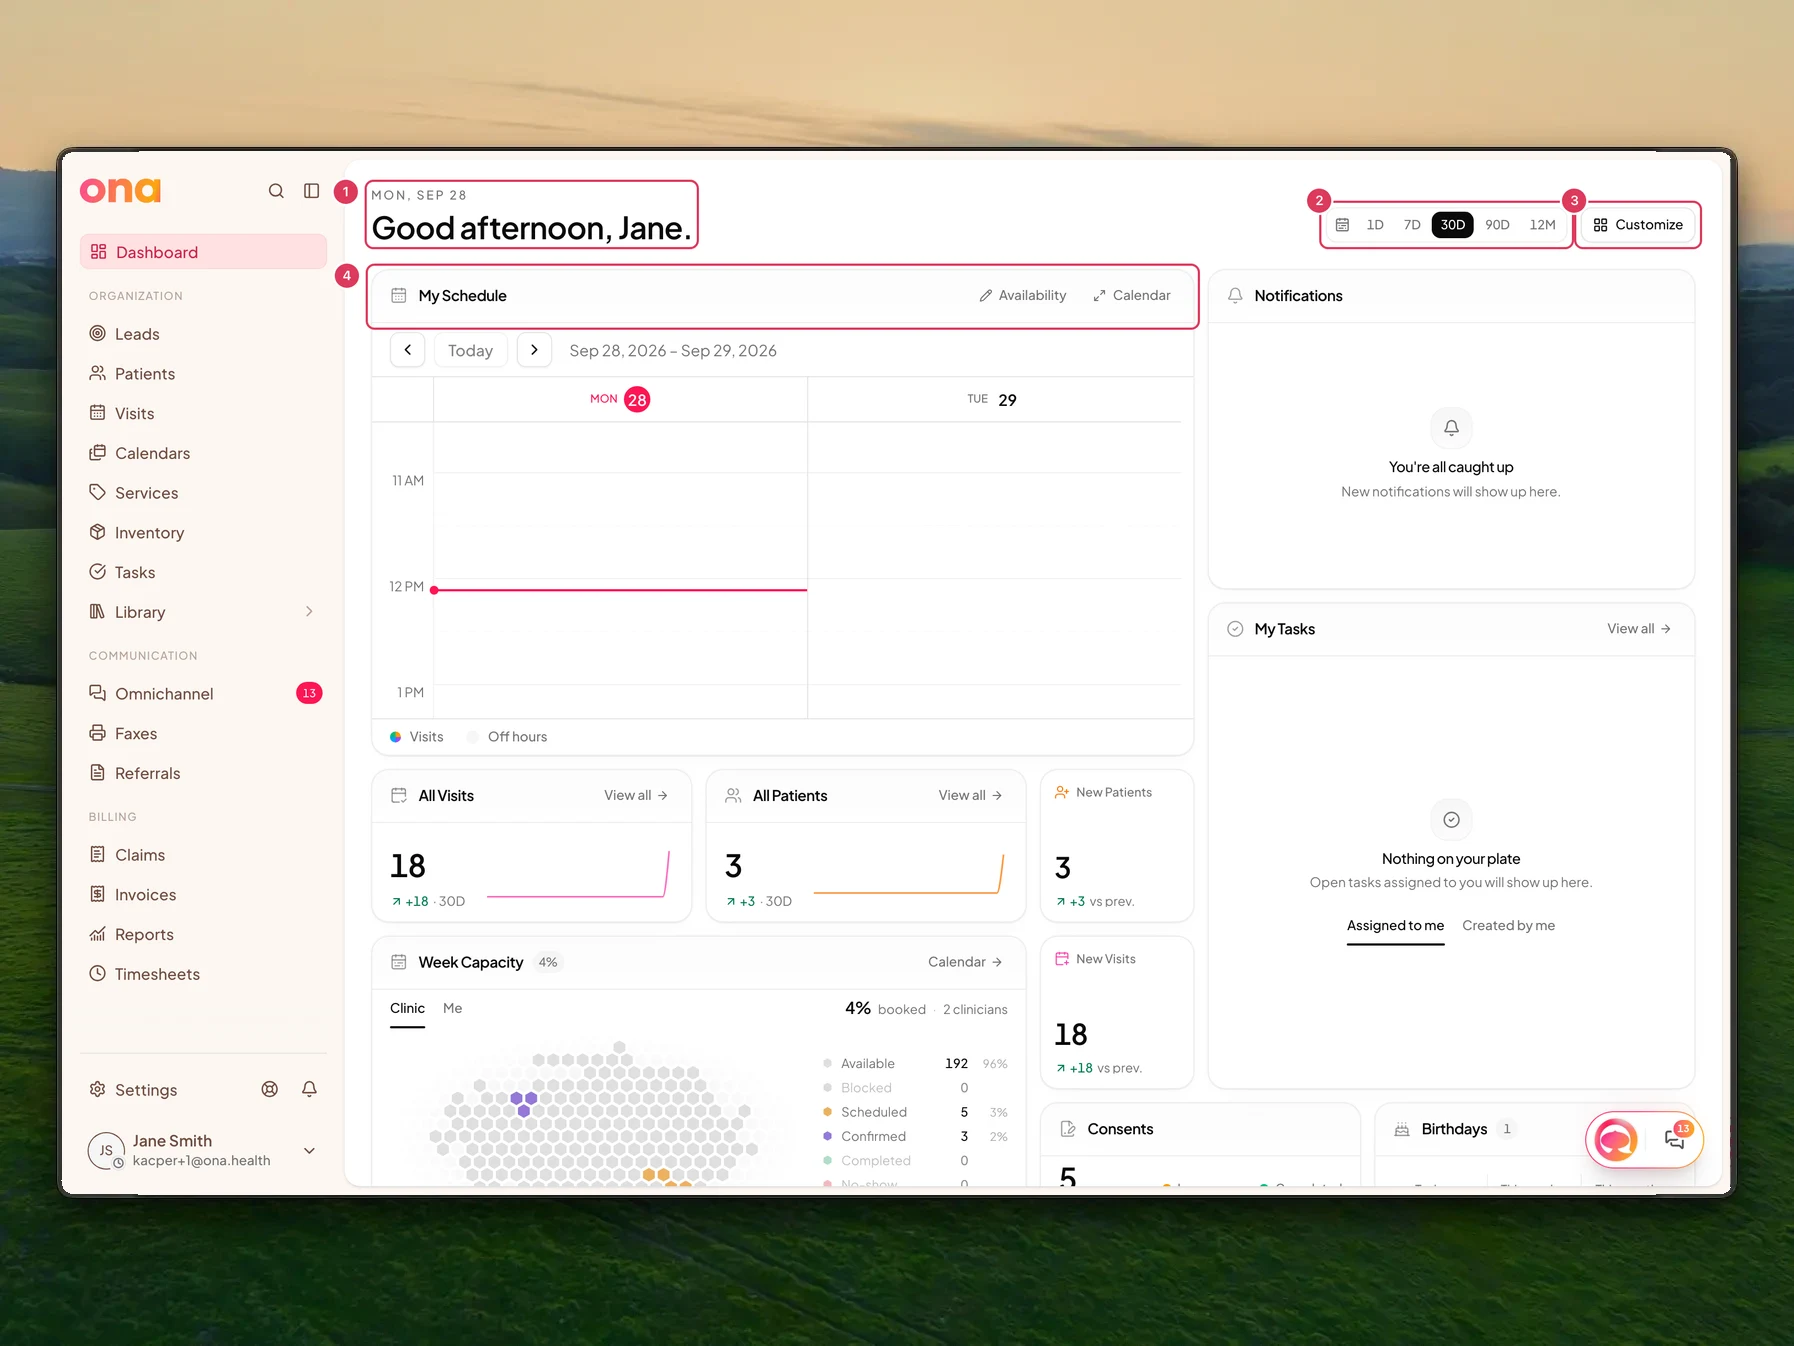Navigate to Services

[203, 493]
